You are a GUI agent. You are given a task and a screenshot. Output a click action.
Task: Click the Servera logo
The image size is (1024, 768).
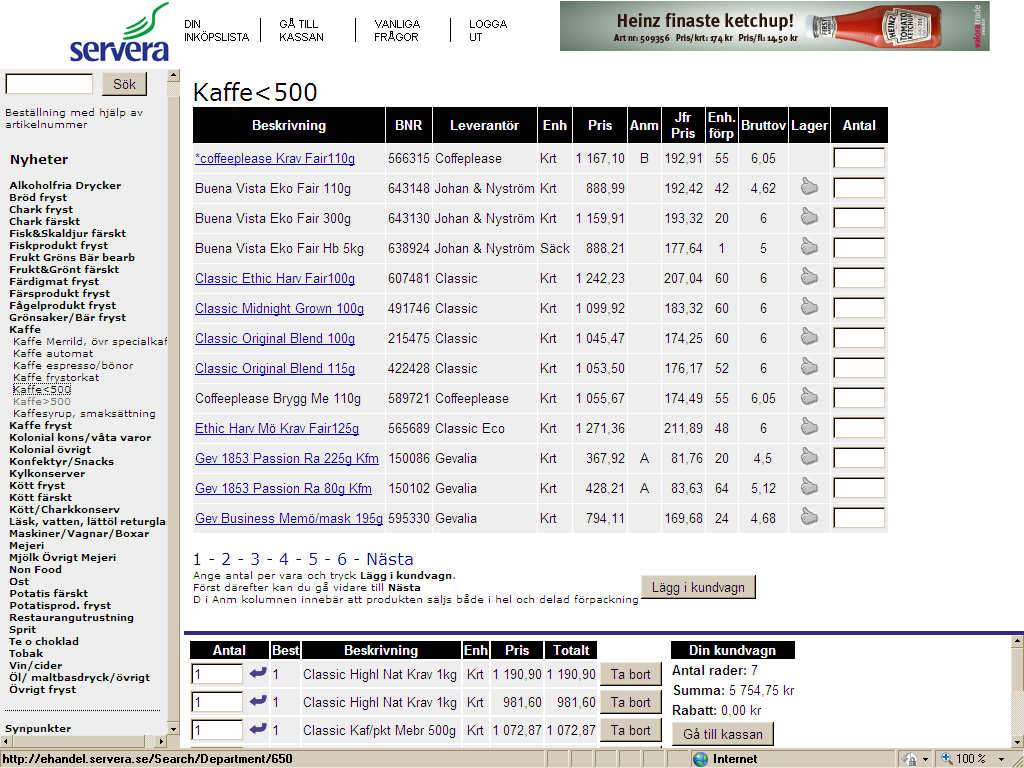(120, 33)
